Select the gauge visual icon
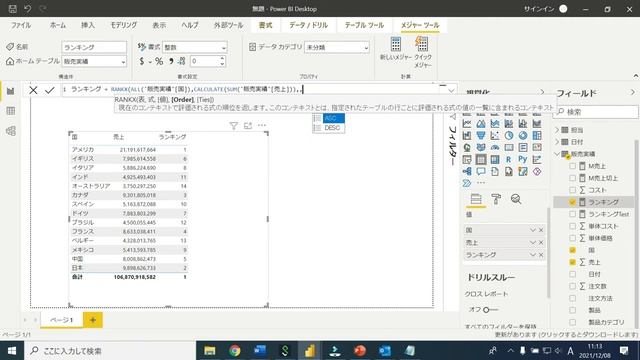The image size is (640, 360). click(x=495, y=147)
